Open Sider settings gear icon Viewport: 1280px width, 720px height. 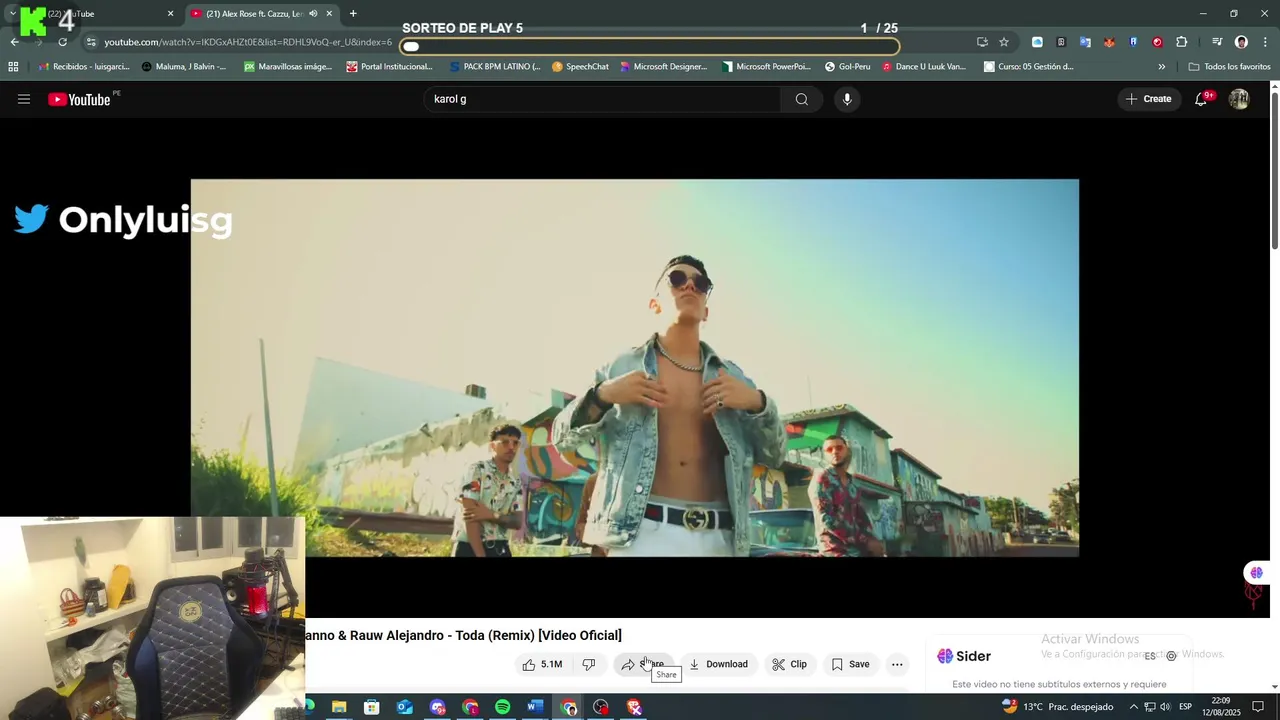point(1171,656)
